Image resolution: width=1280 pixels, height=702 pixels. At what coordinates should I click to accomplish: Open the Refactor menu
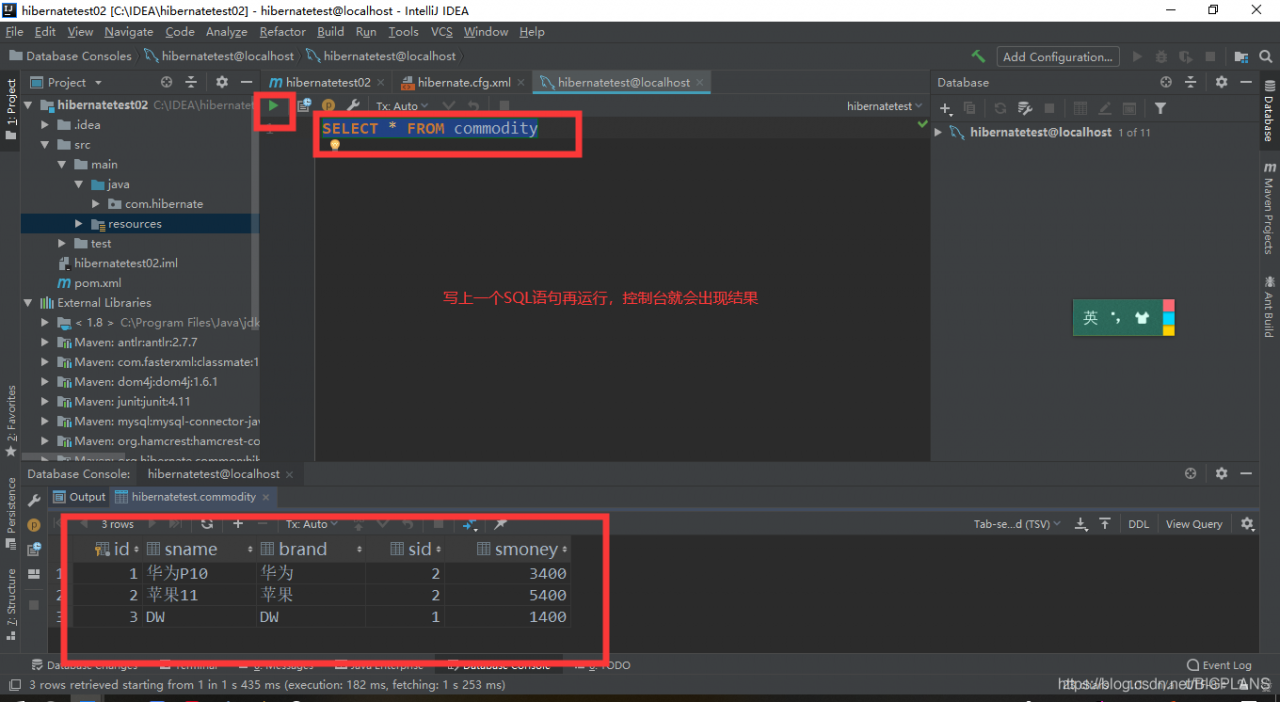[x=283, y=32]
